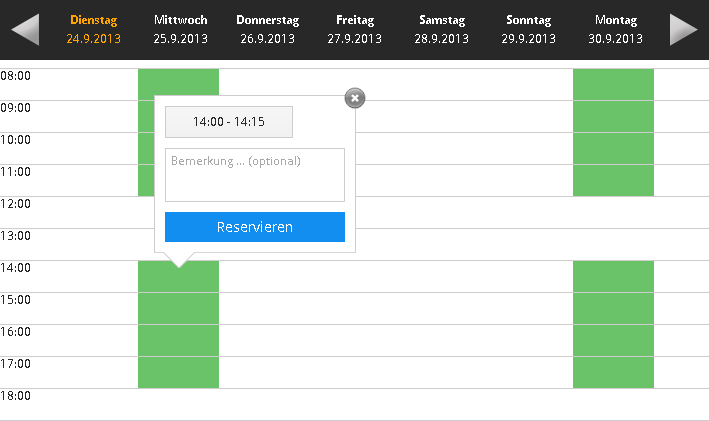
Task: Select Samstag 28.9.2013 day header
Action: (441, 29)
